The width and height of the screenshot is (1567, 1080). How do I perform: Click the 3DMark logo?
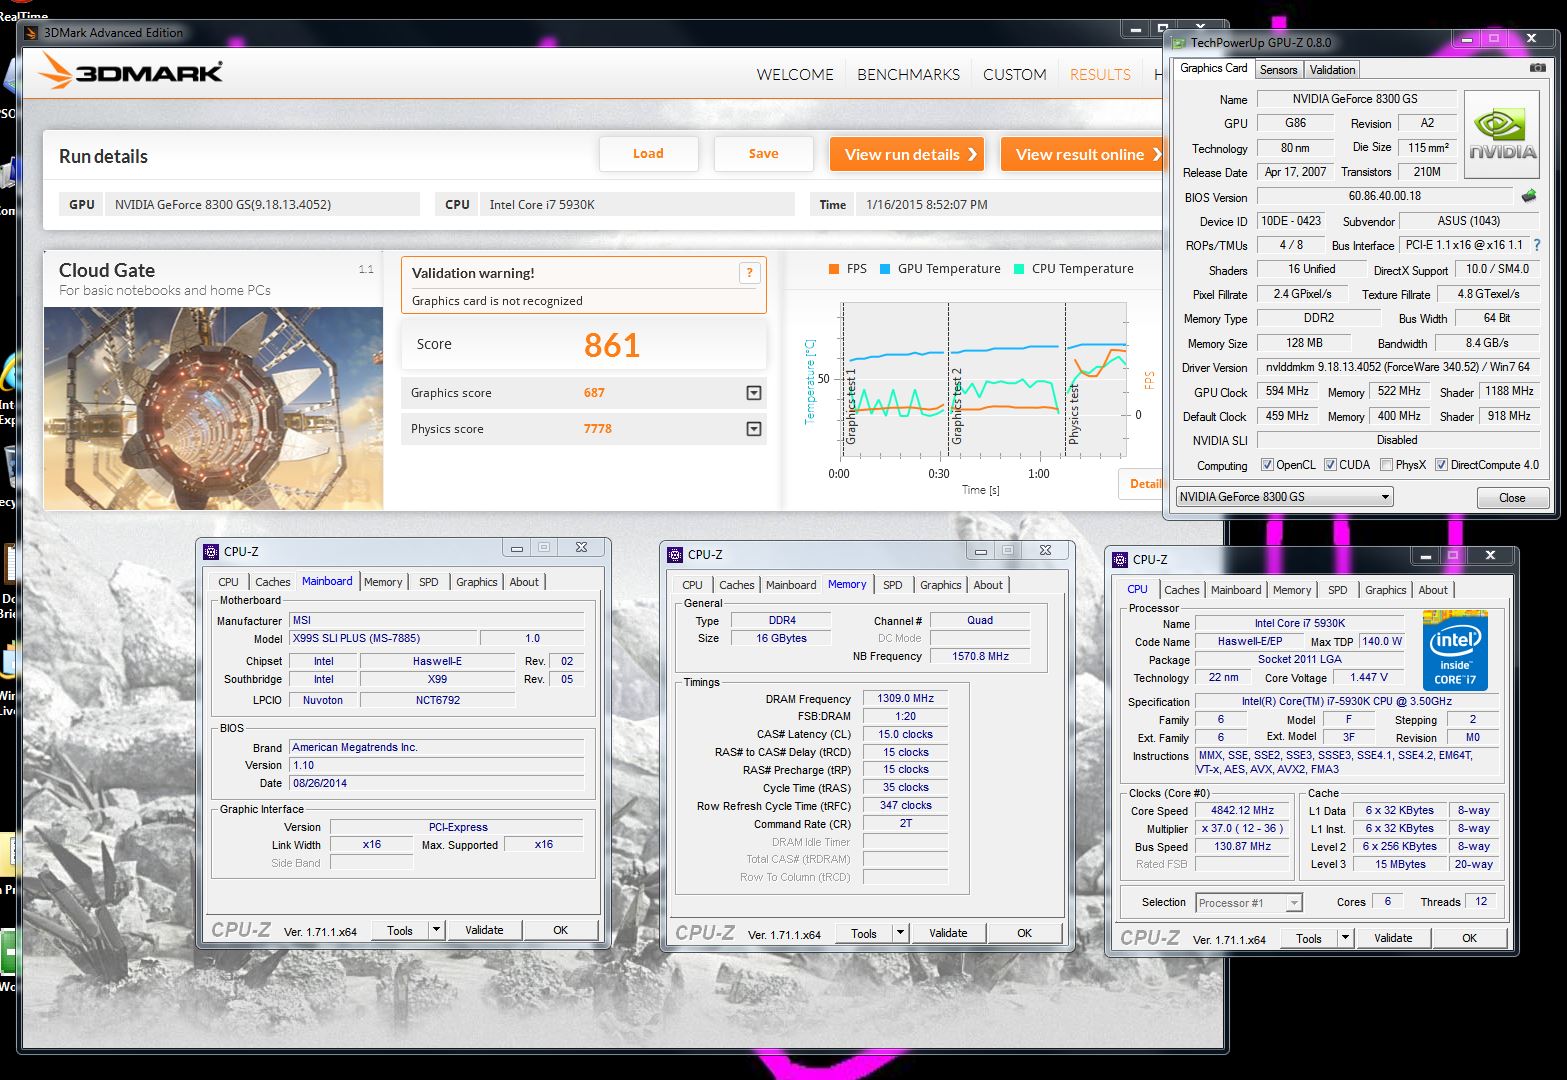(130, 73)
